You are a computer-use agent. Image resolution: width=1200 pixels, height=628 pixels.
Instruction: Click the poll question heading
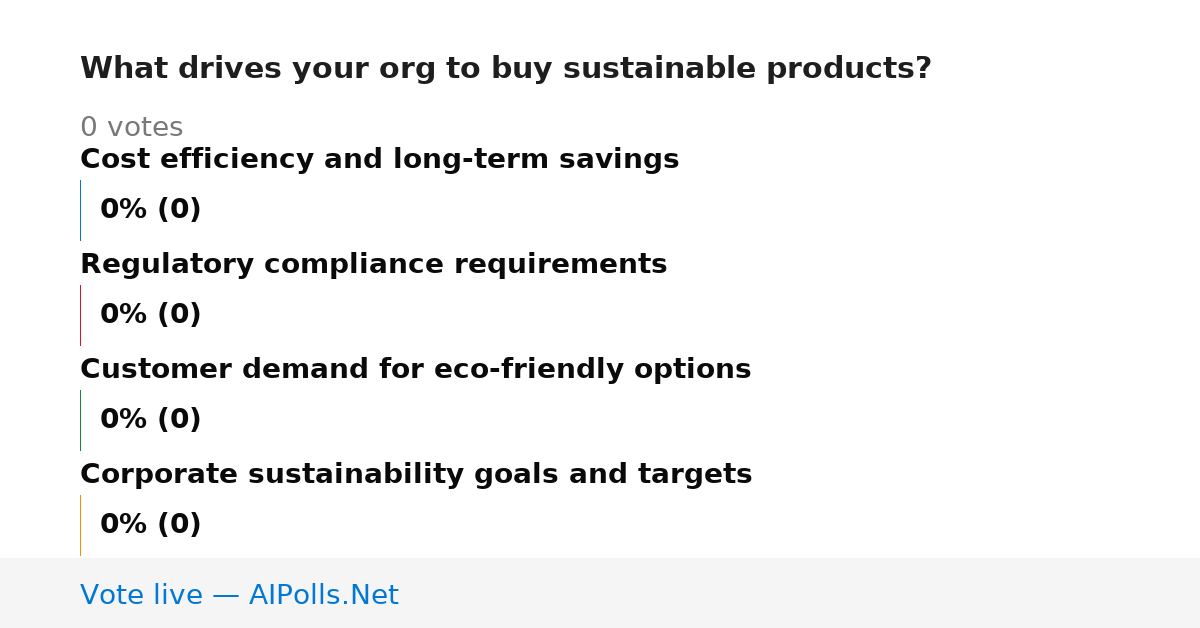(505, 69)
